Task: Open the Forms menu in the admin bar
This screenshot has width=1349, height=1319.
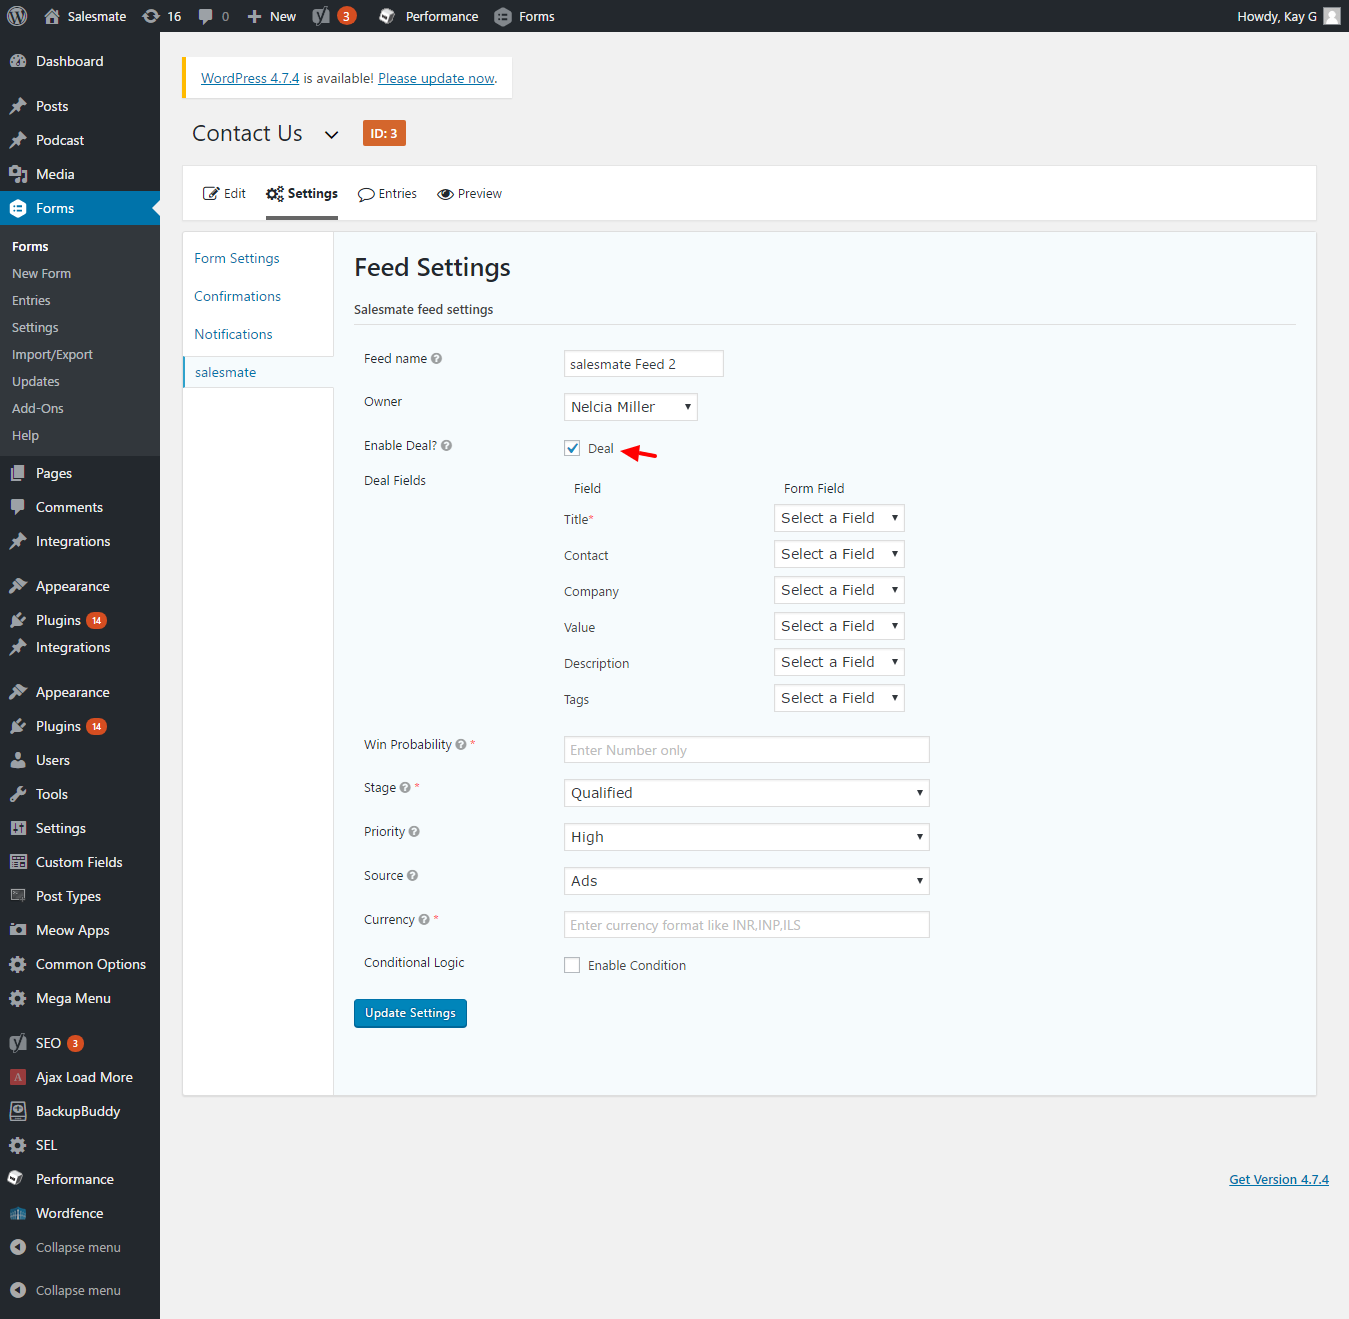Action: (524, 16)
